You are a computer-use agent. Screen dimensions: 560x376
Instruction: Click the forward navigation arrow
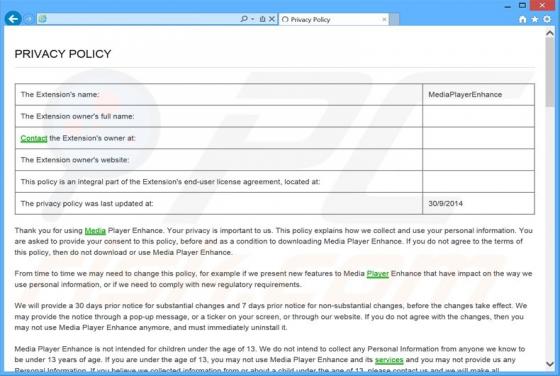point(29,19)
